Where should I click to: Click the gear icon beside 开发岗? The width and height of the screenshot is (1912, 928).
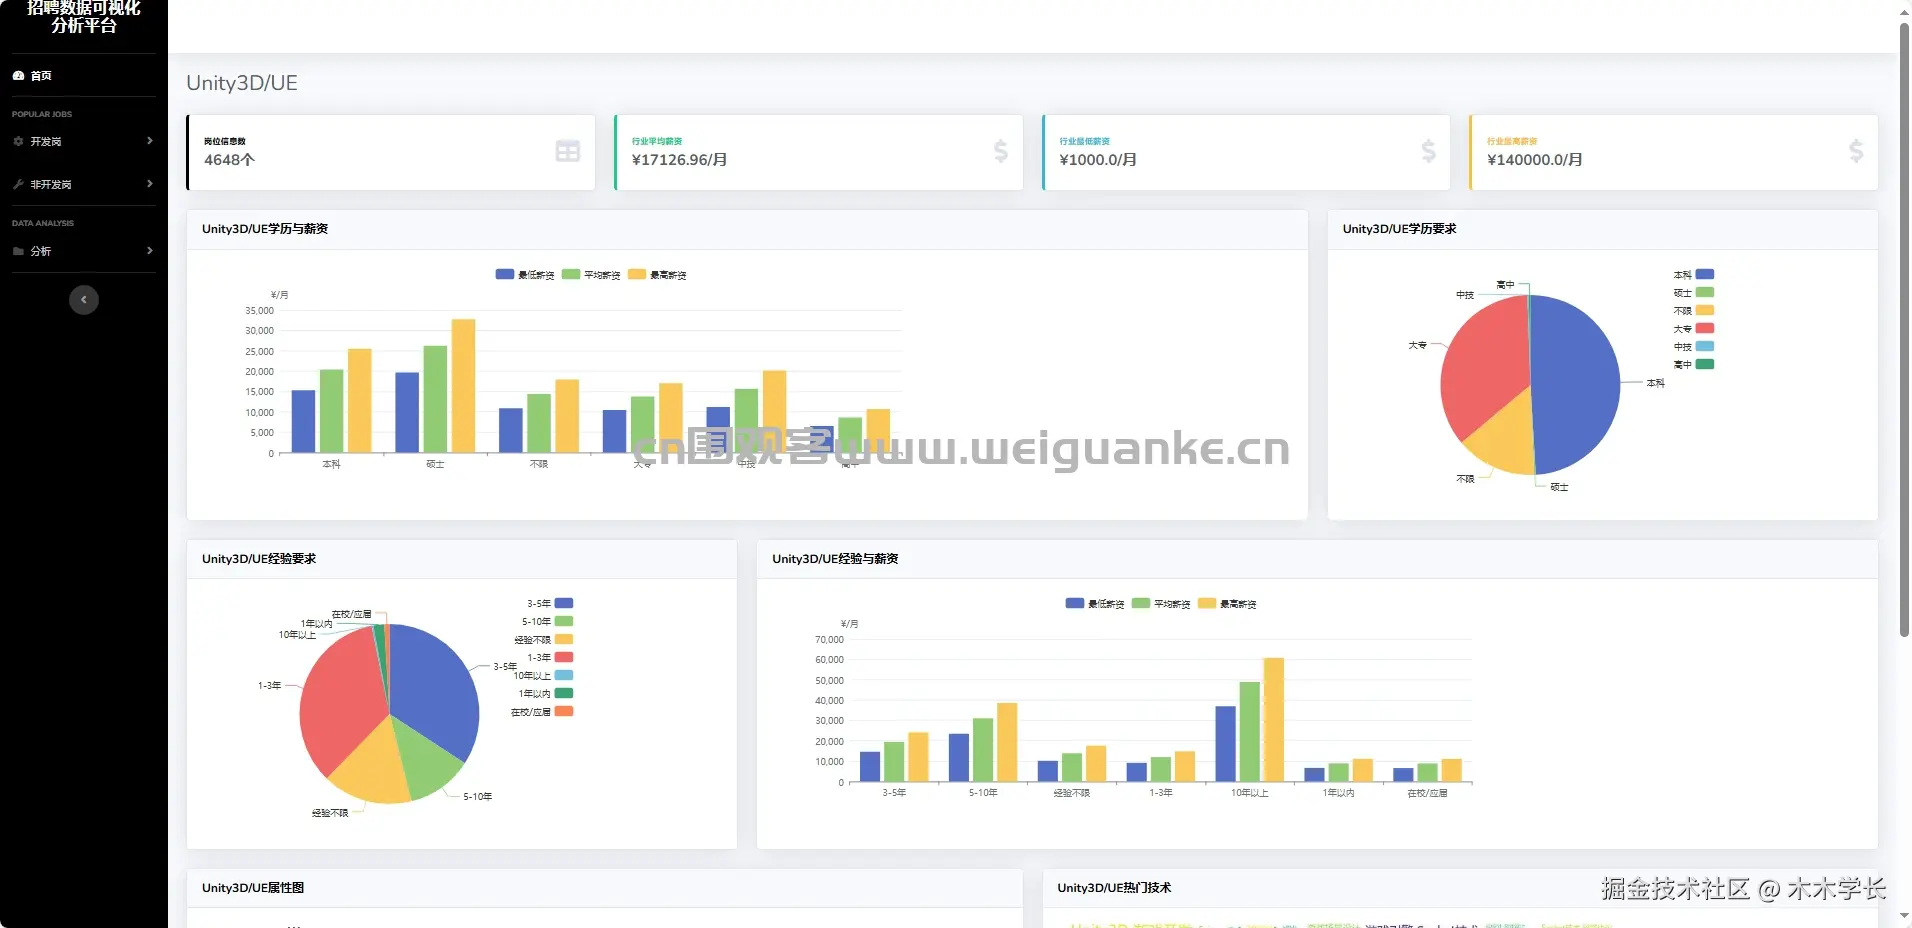(18, 141)
